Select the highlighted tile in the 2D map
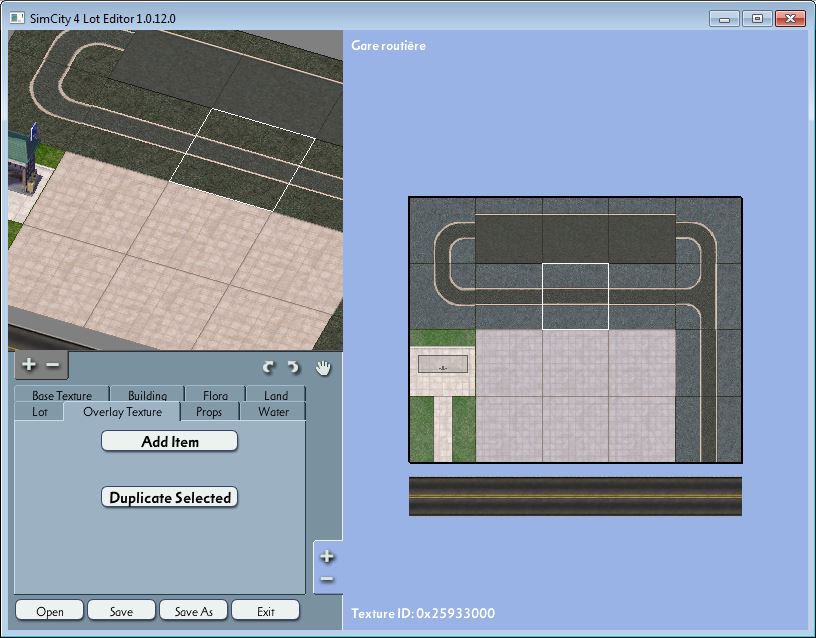 point(575,296)
